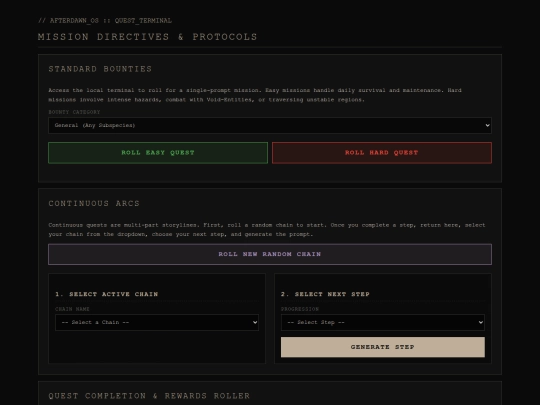Click the Progression label
The height and width of the screenshot is (405, 540).
(x=300, y=309)
